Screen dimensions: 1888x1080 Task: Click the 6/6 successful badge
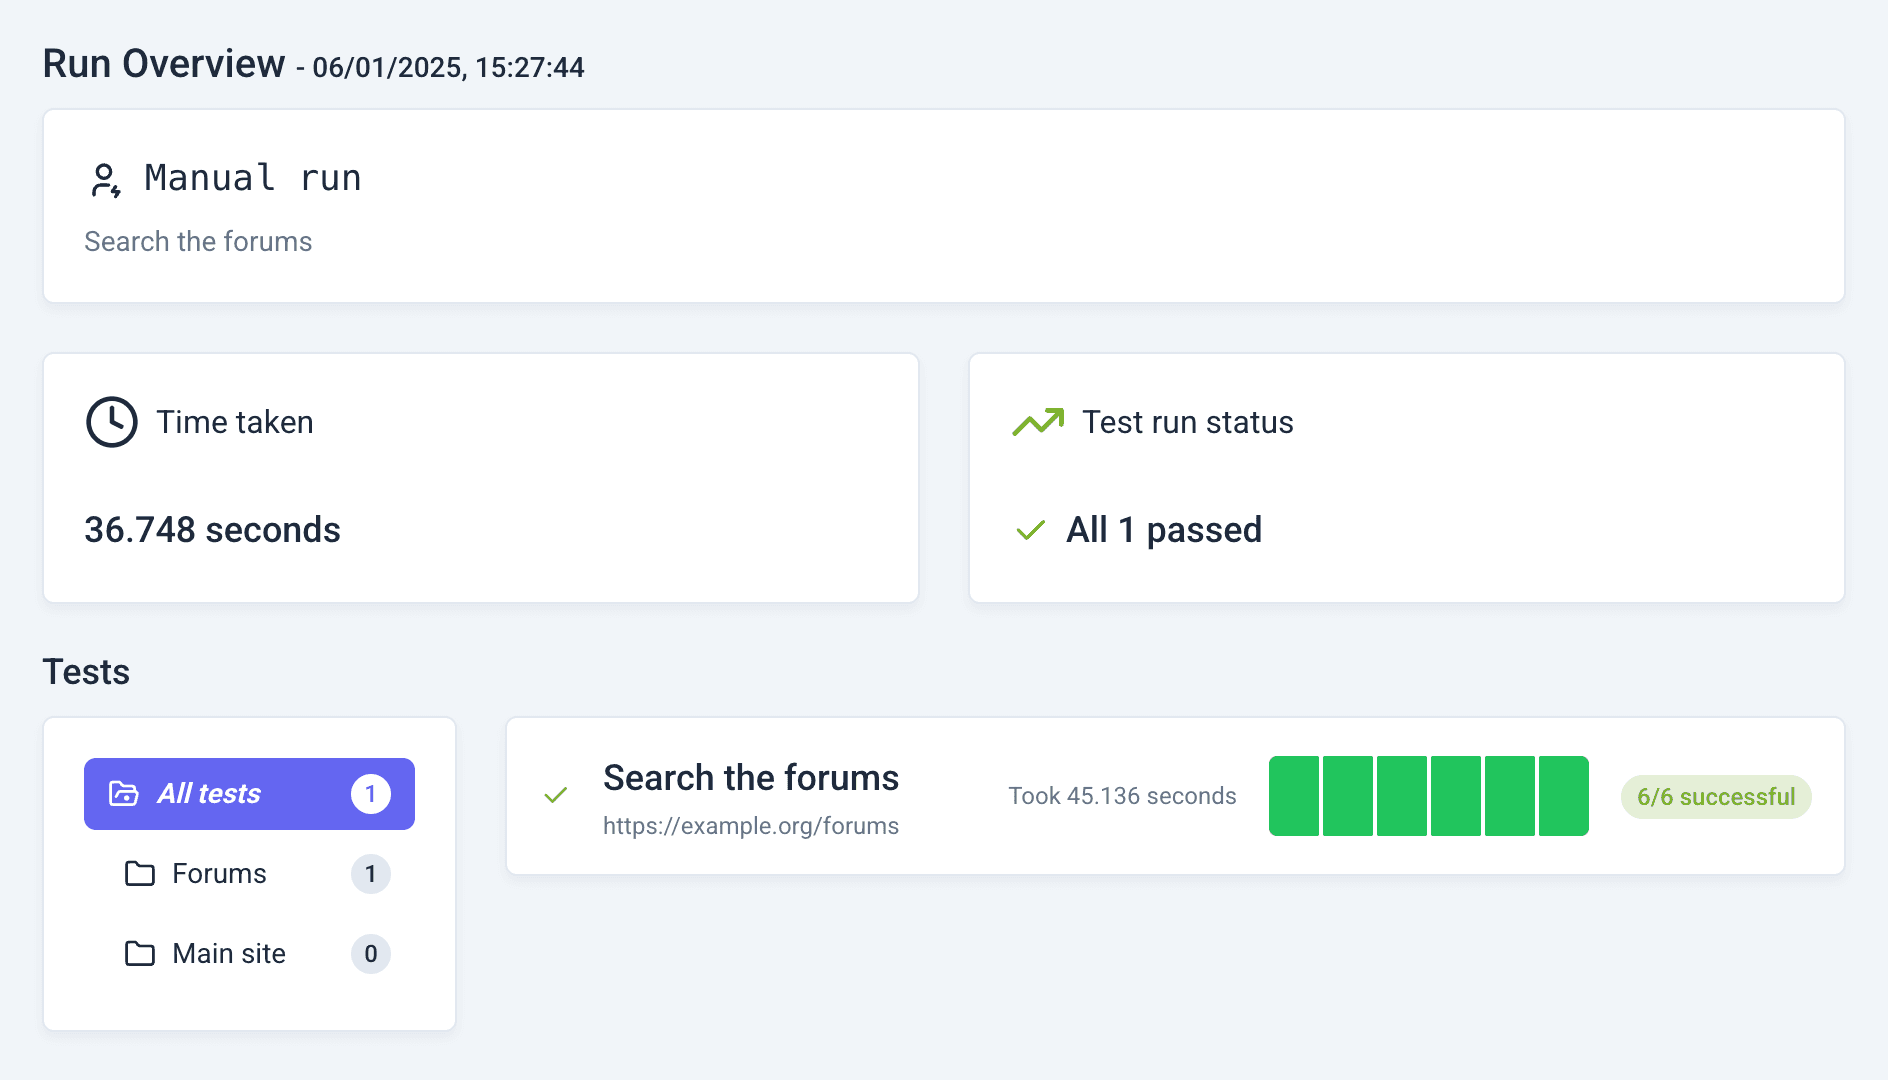[1716, 796]
